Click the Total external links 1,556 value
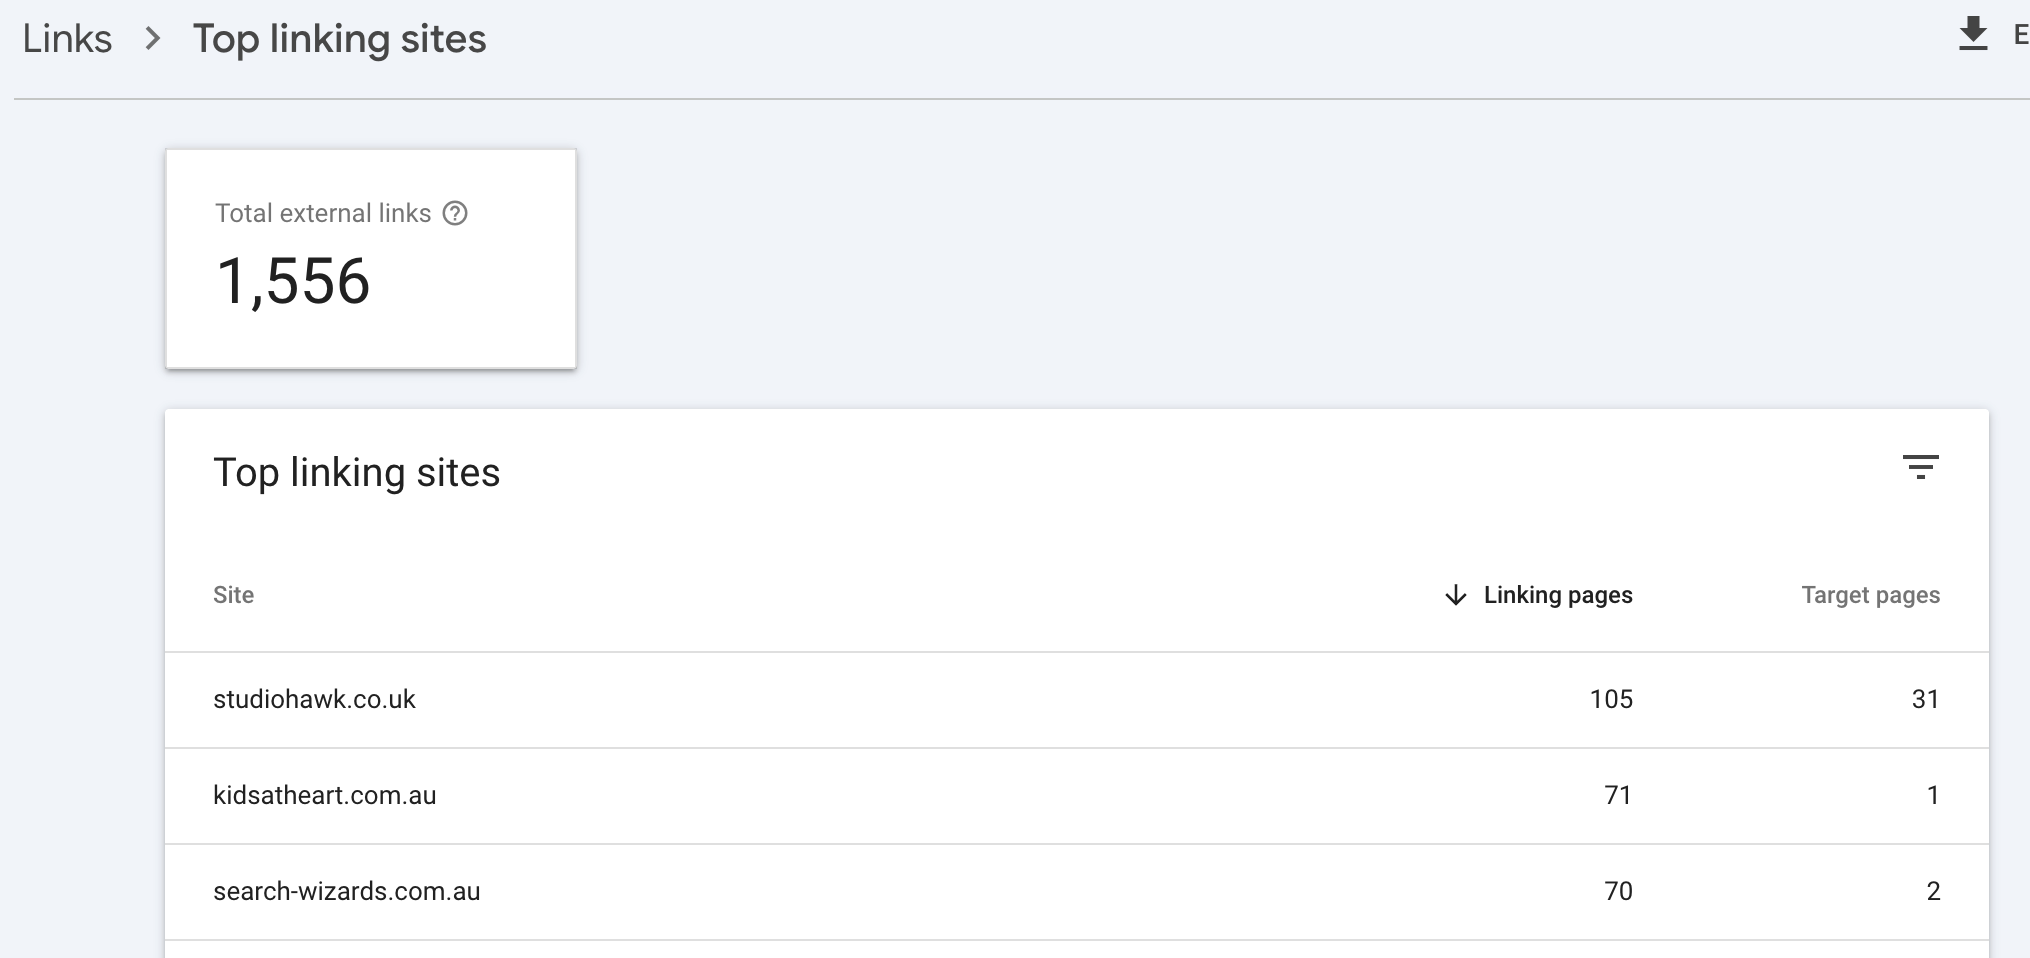The height and width of the screenshot is (958, 2030). coord(294,283)
